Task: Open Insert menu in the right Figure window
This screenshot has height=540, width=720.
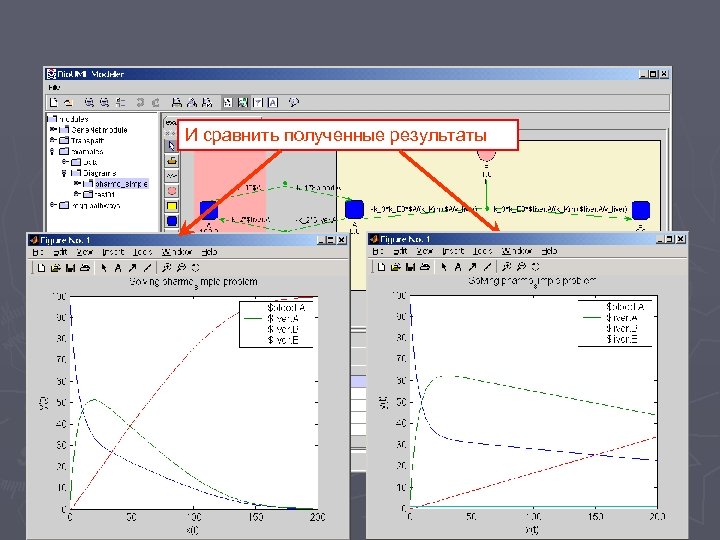Action: (453, 251)
